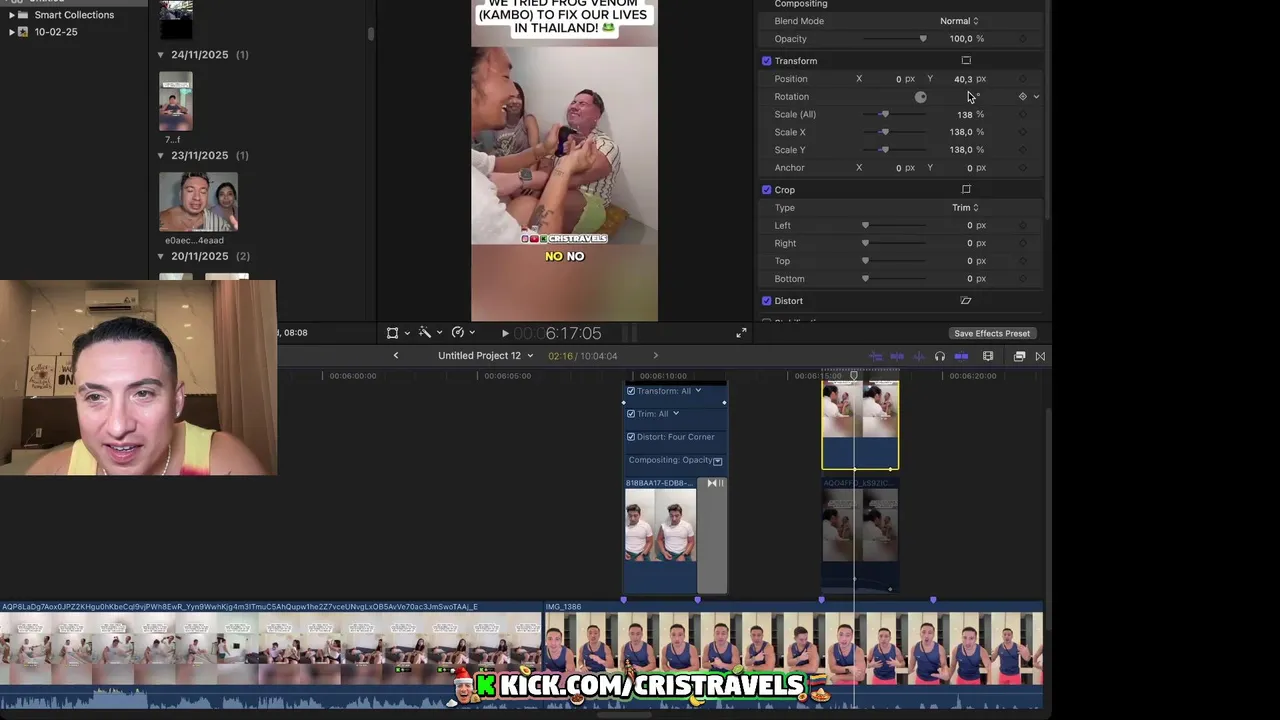Uncheck the Transform checkbox in inspector

pyautogui.click(x=767, y=61)
